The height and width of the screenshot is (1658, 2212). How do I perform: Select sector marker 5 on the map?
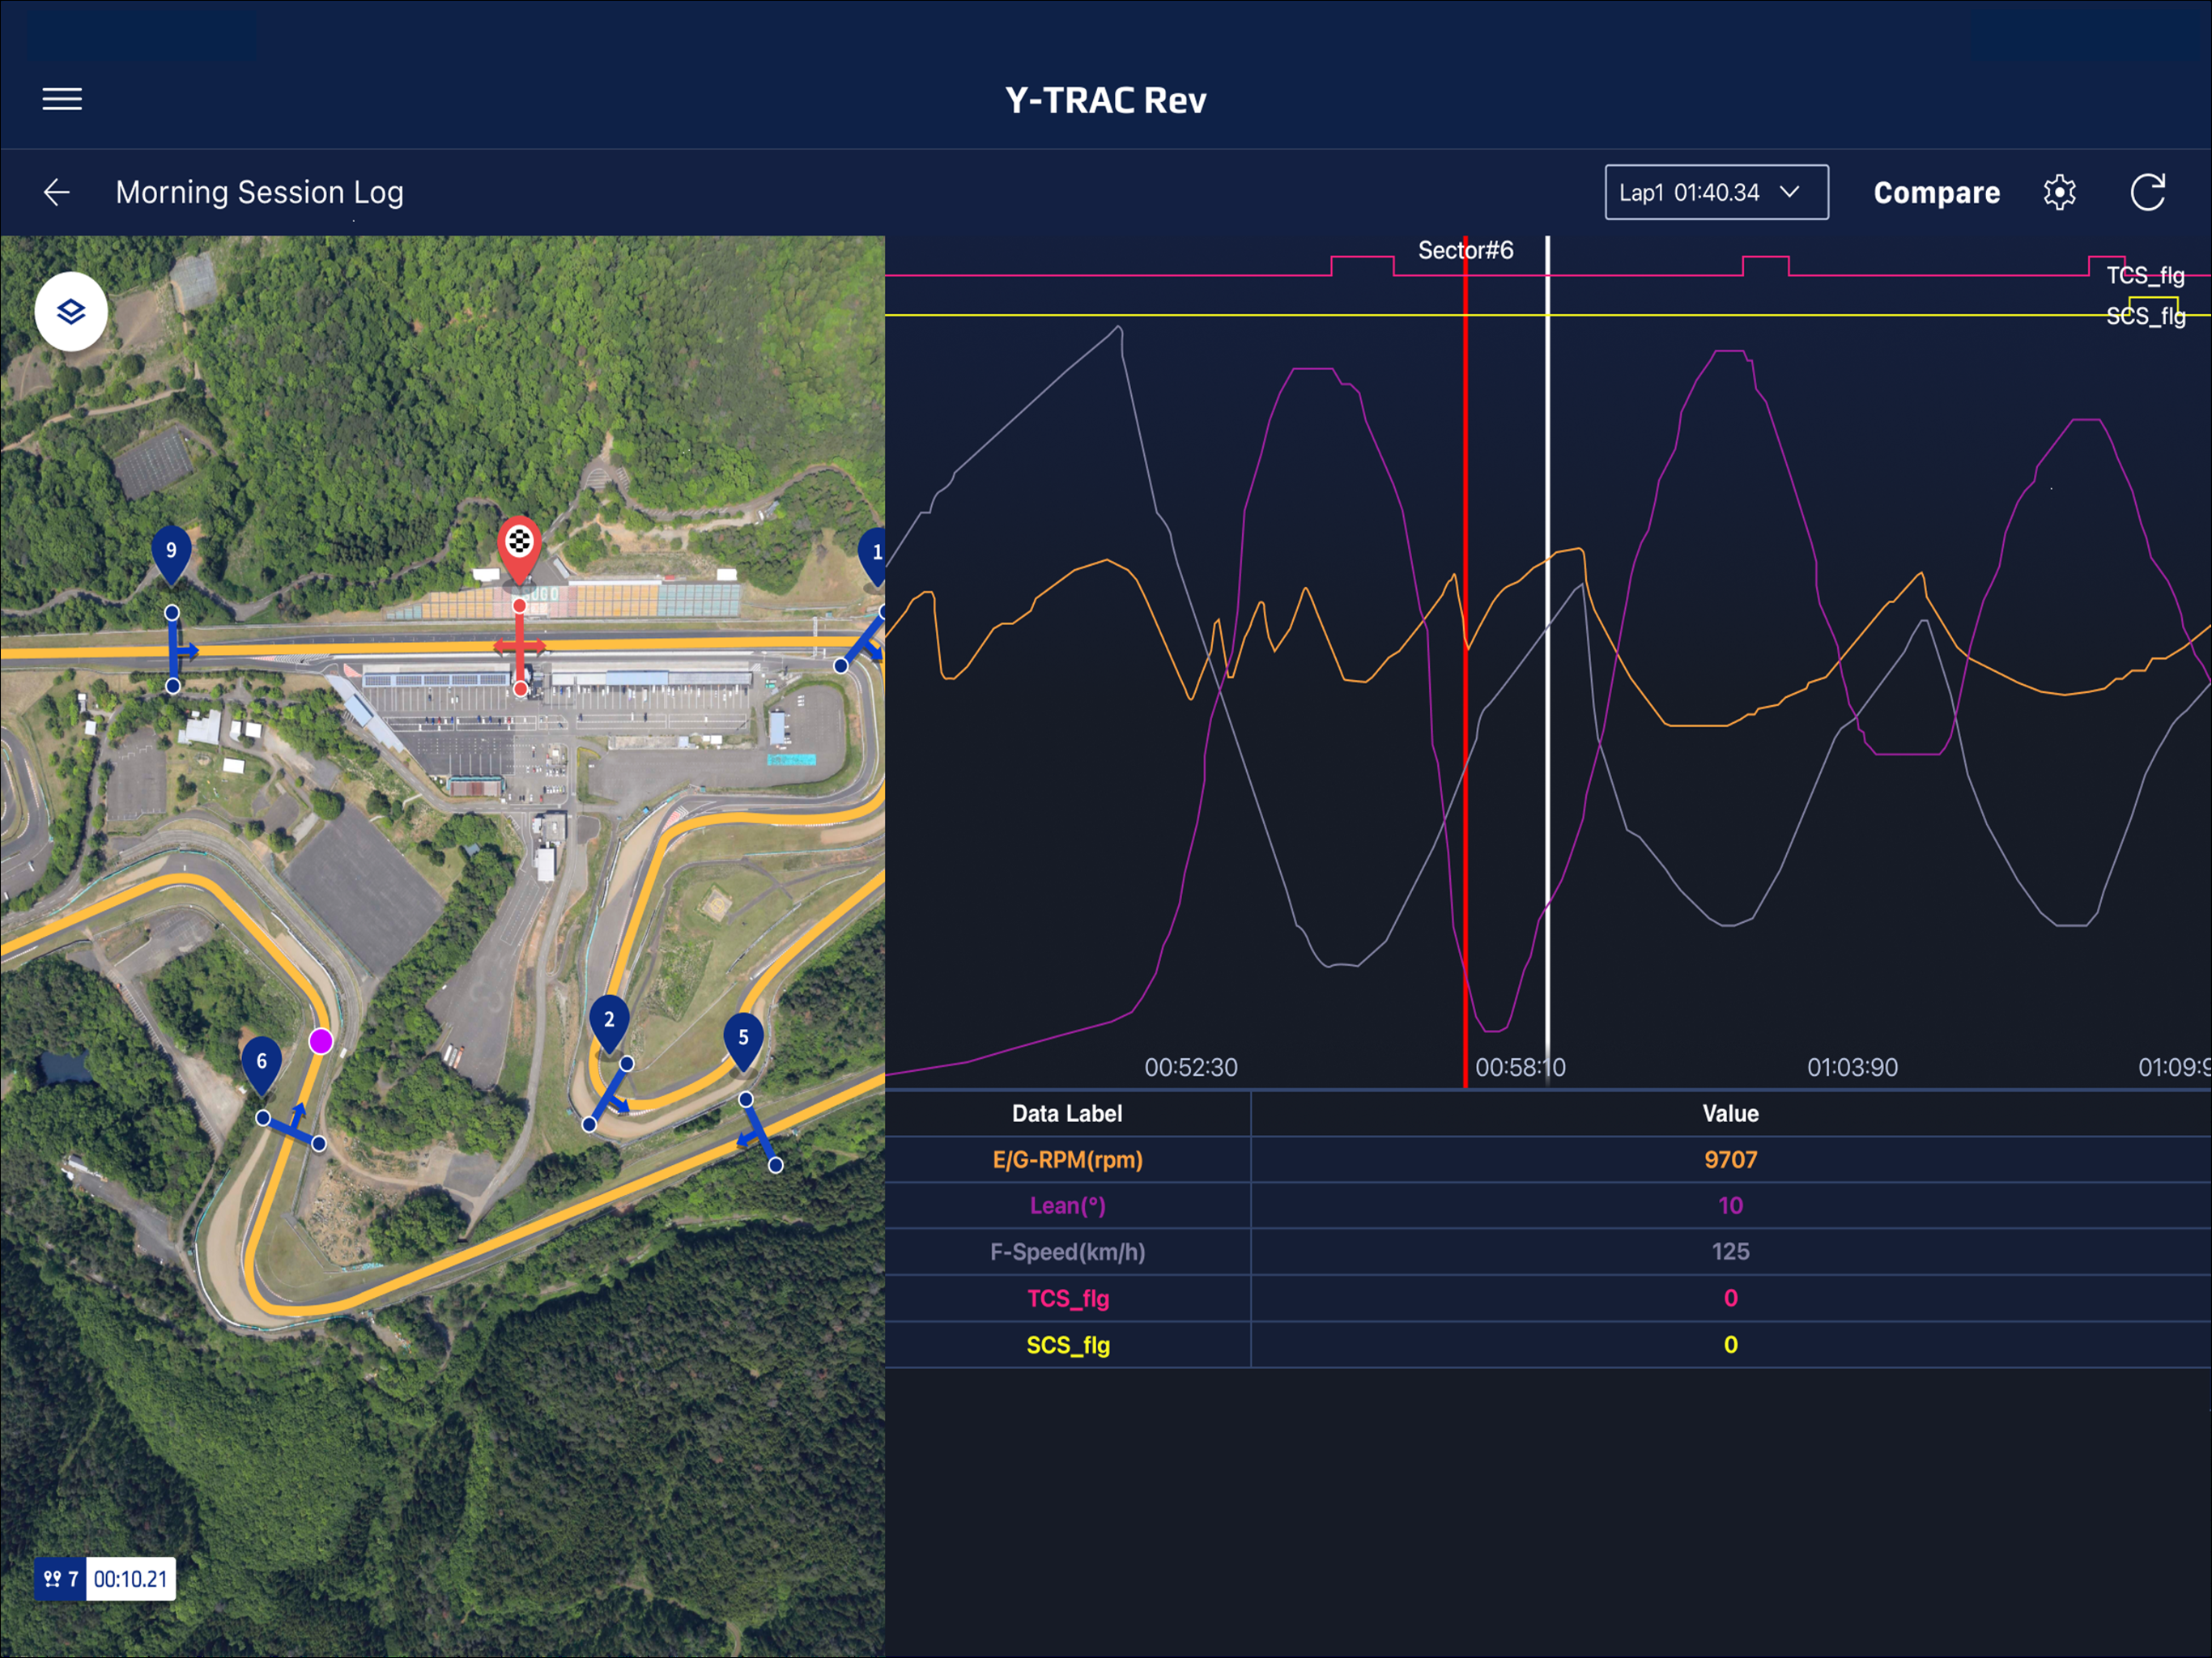click(743, 1041)
